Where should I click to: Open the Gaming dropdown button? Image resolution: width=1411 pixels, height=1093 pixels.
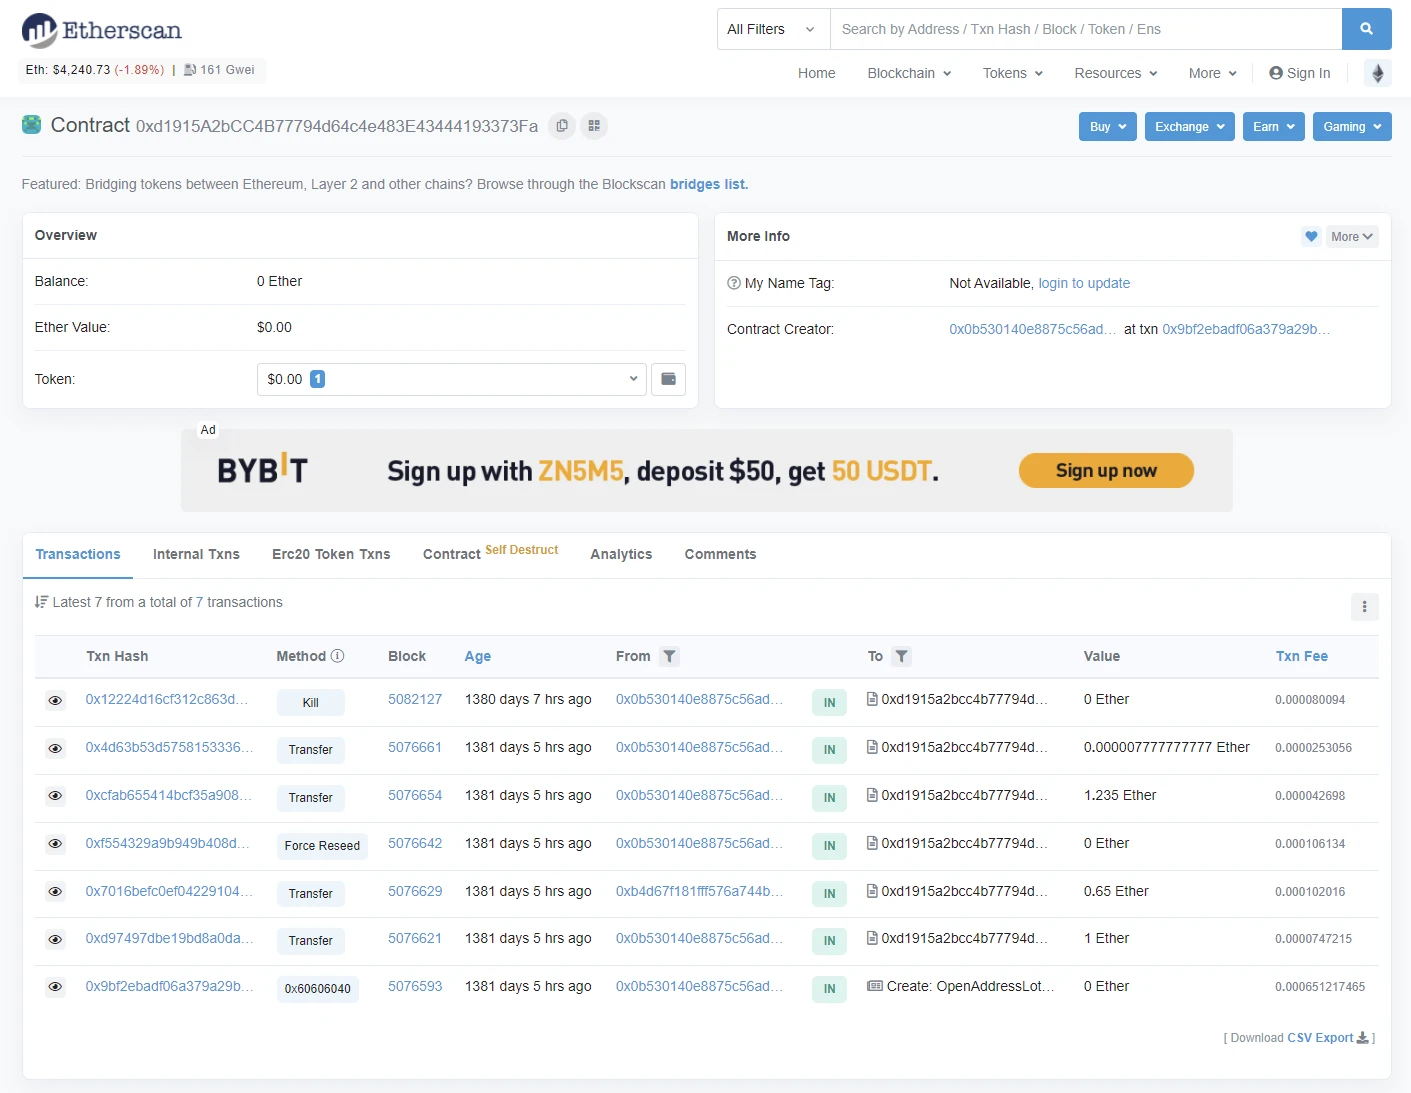pyautogui.click(x=1352, y=127)
